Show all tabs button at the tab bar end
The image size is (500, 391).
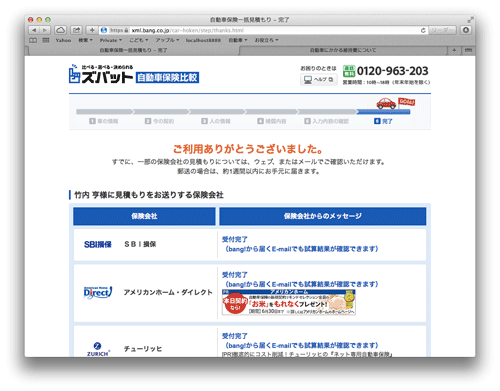[x=468, y=50]
